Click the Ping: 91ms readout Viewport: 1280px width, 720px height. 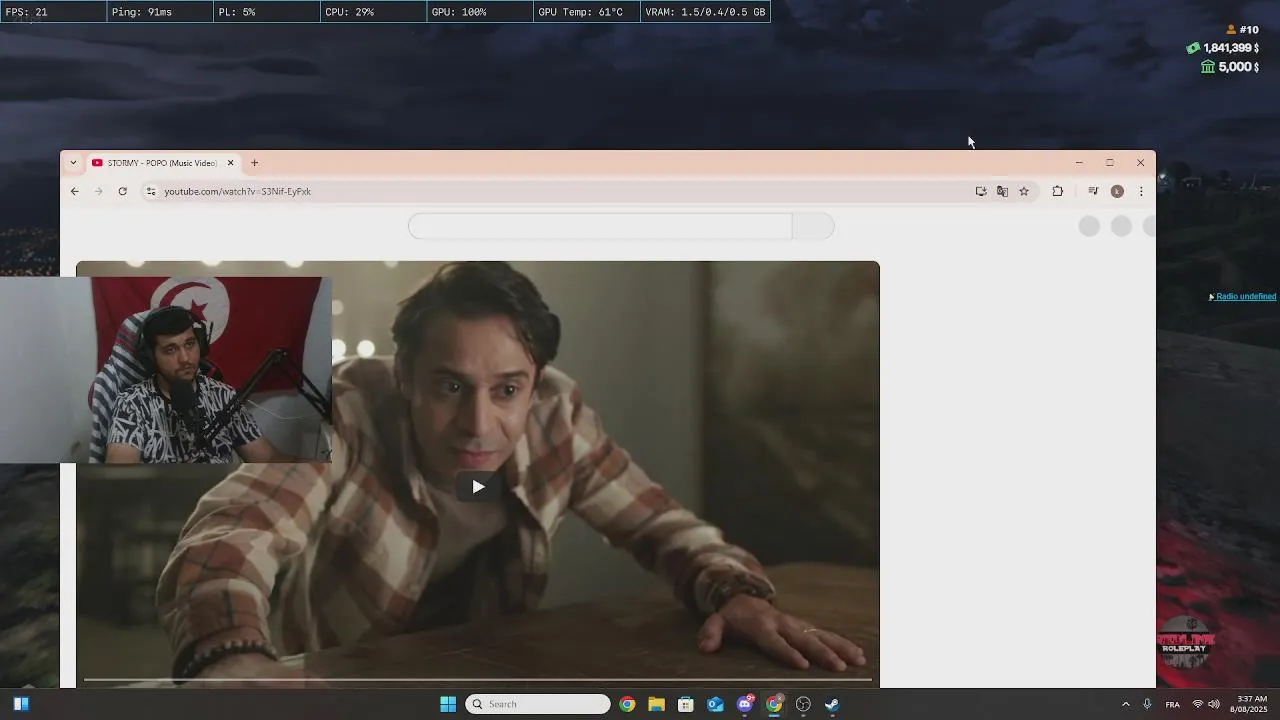point(160,12)
